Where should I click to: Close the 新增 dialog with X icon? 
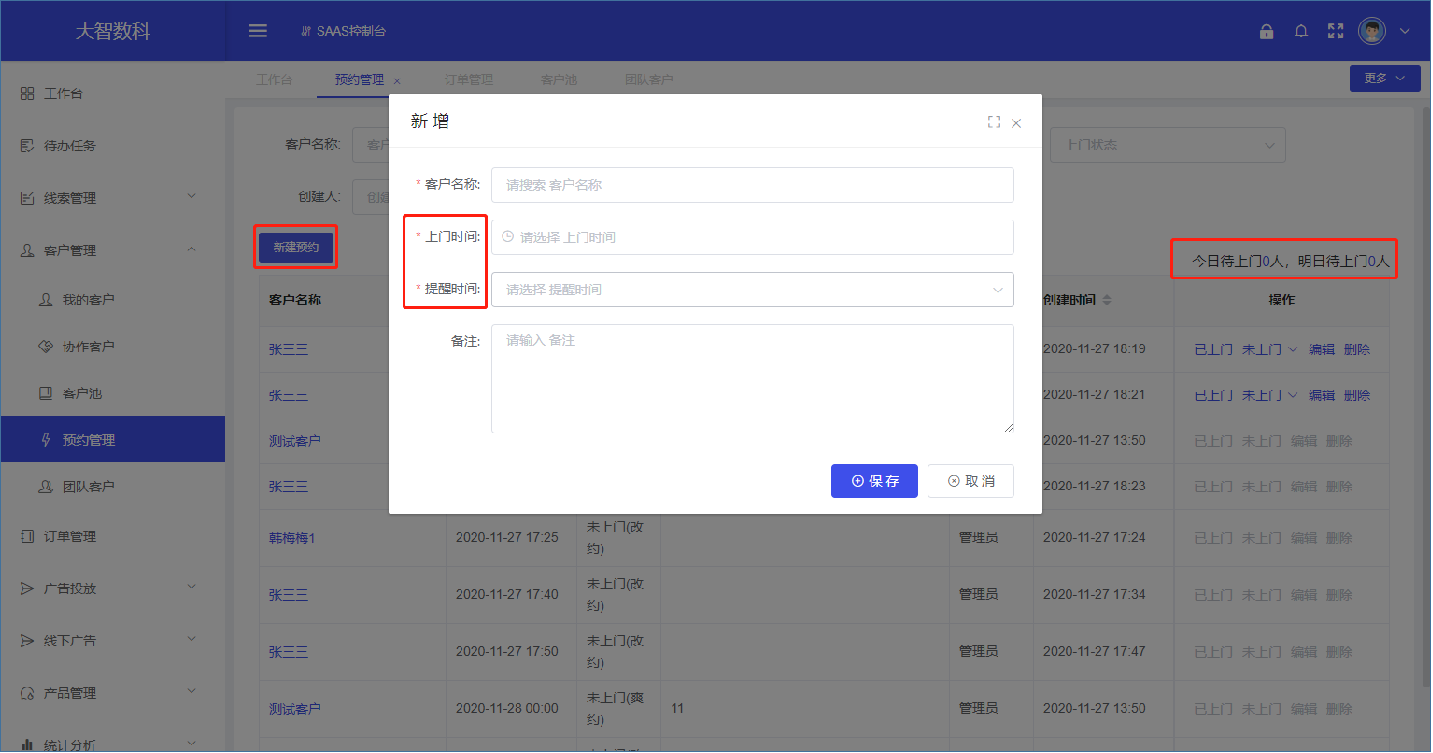tap(1016, 123)
